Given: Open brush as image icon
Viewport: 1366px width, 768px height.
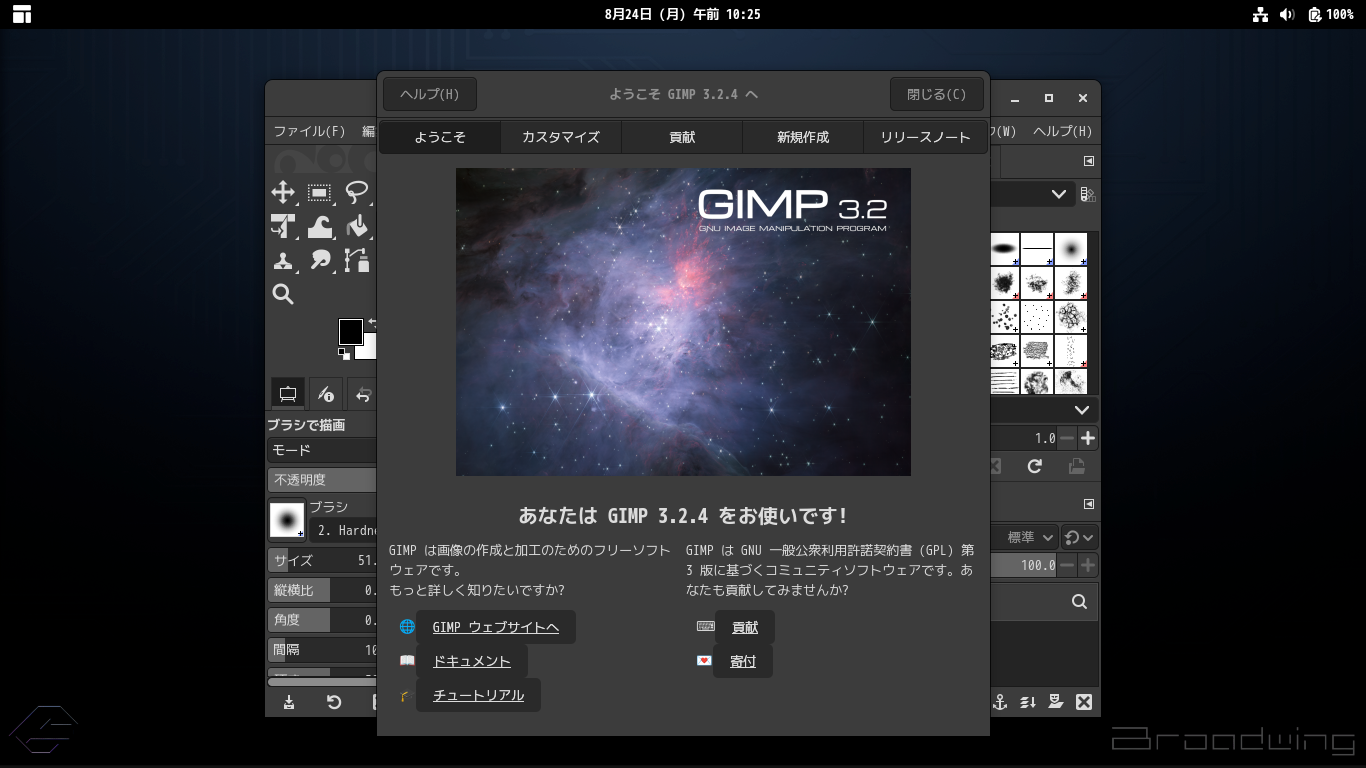Looking at the screenshot, I should point(1076,466).
